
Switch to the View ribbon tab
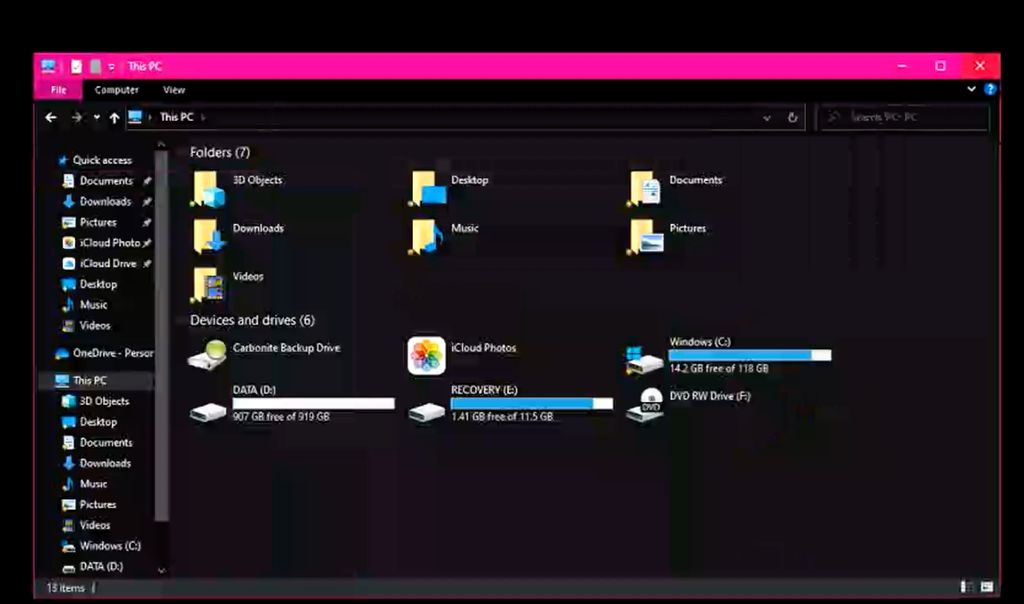[174, 90]
